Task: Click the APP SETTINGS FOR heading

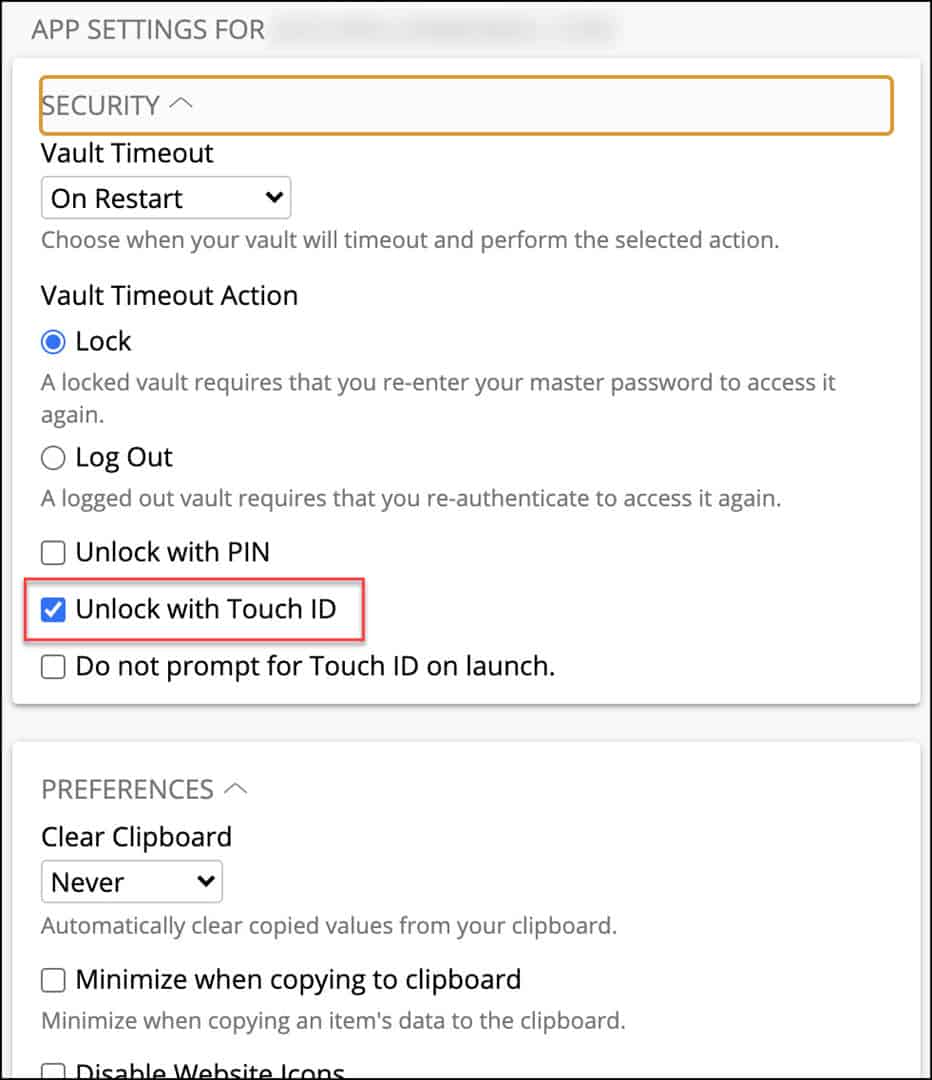Action: tap(146, 29)
